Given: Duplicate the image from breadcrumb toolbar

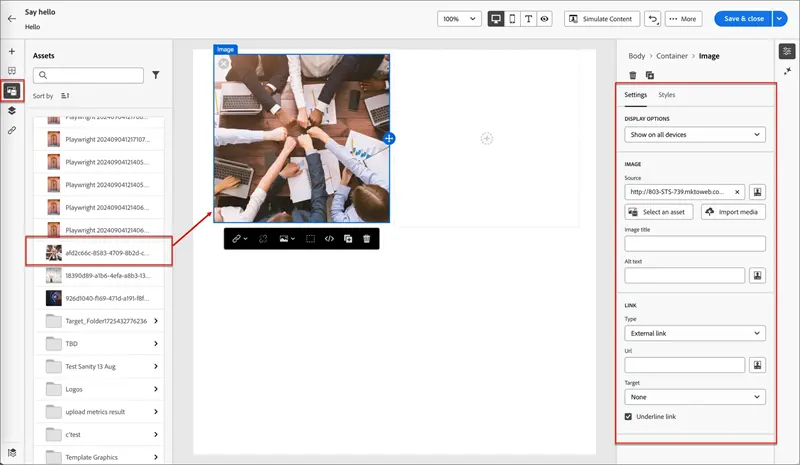Looking at the screenshot, I should 649,75.
